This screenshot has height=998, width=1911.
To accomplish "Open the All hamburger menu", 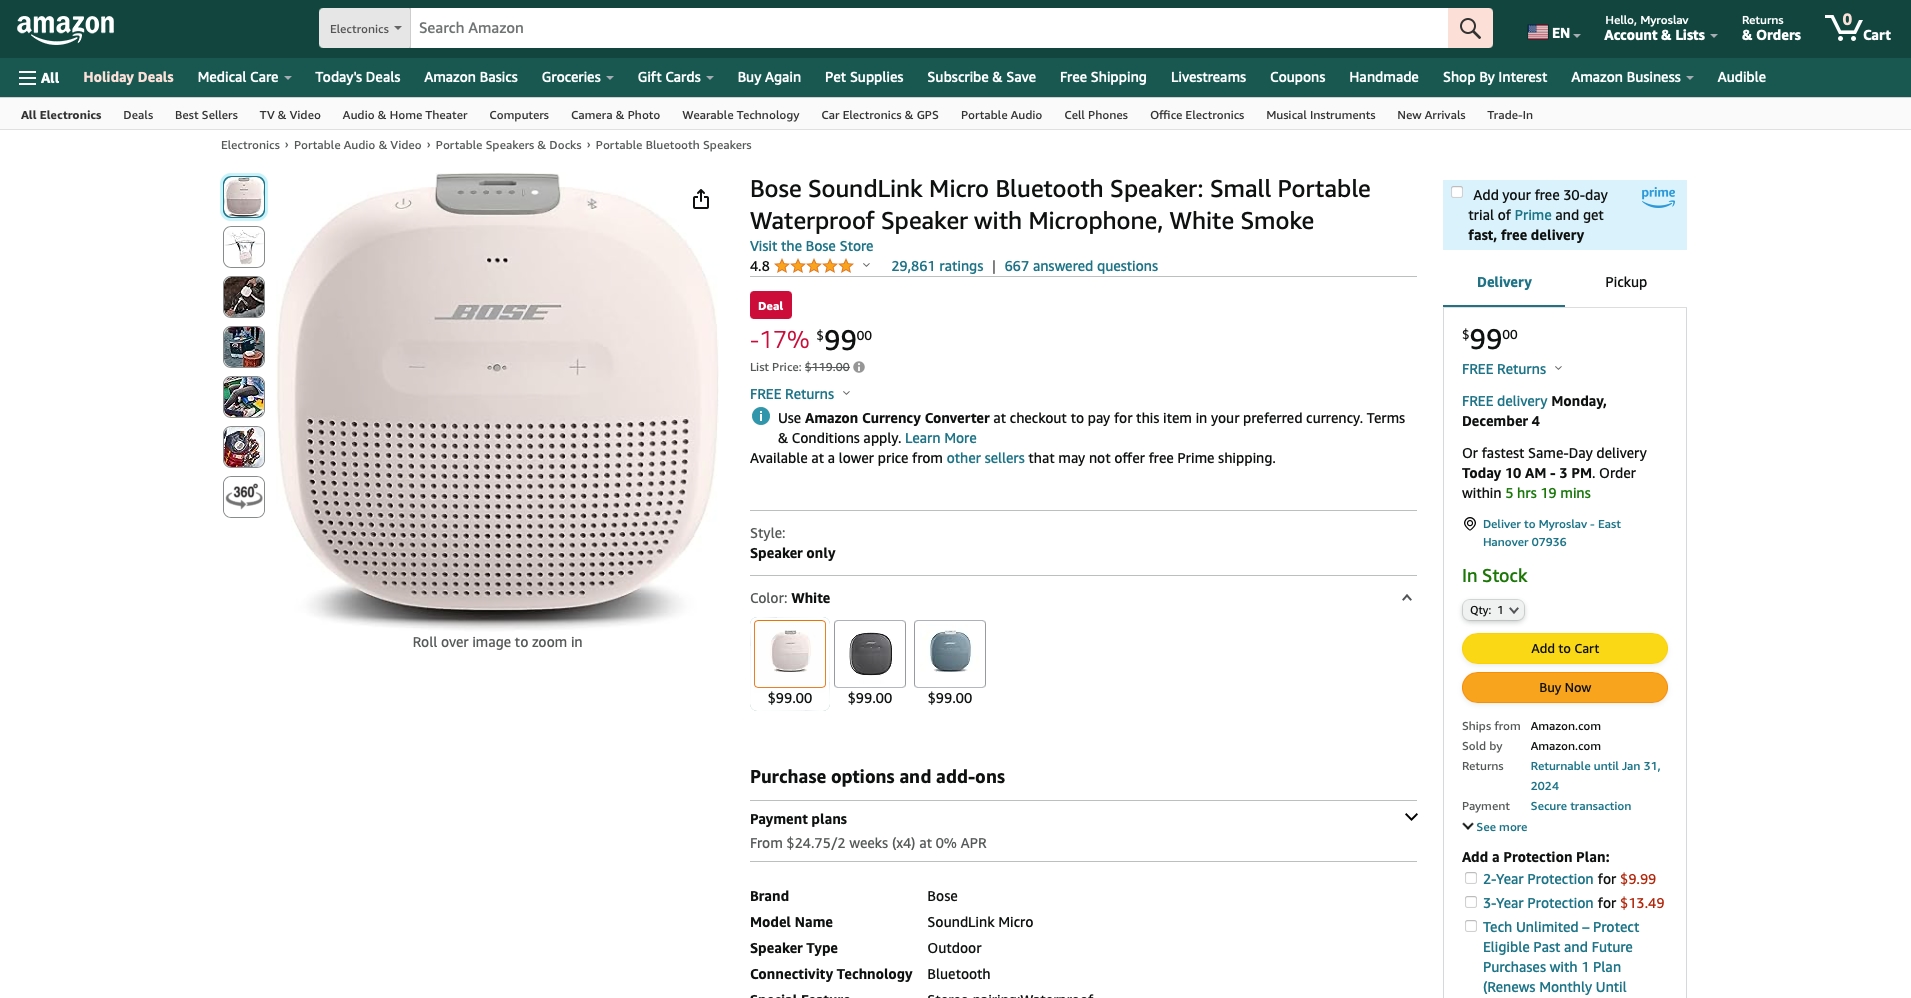I will 39,77.
